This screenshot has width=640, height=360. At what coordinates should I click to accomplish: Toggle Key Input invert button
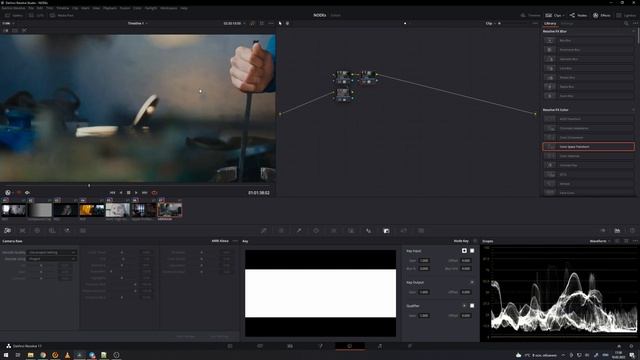coord(472,251)
